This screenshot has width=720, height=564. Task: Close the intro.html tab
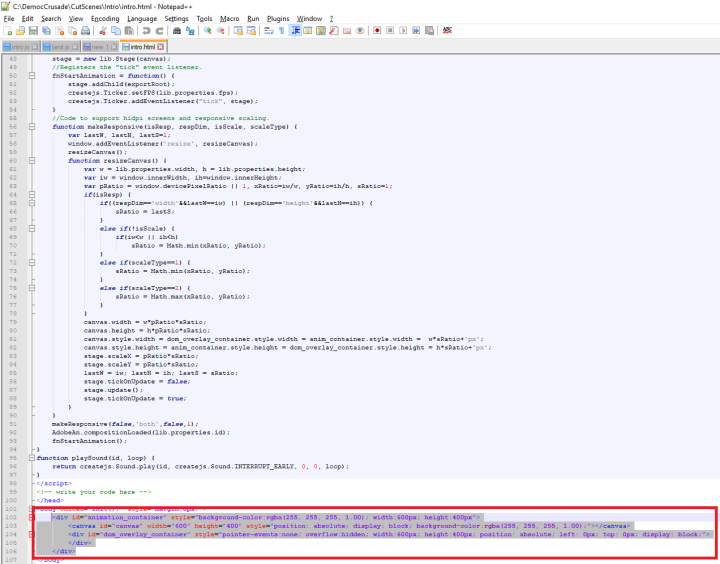160,47
